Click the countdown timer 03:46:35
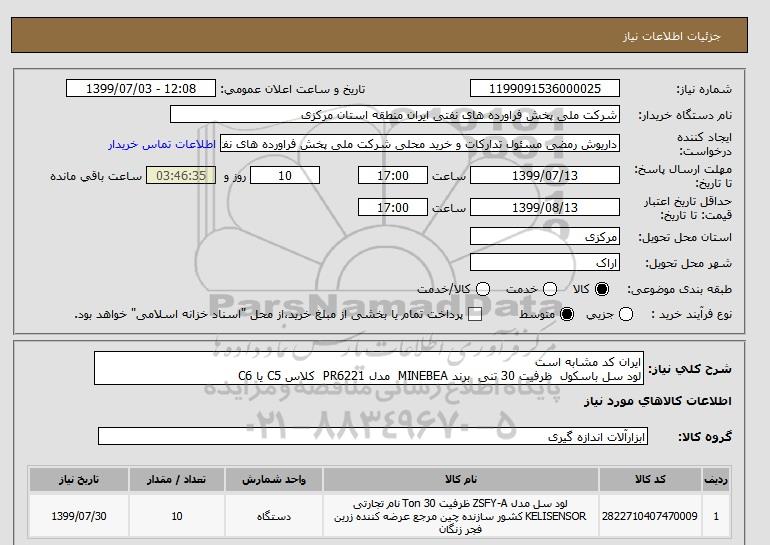Image resolution: width=770 pixels, height=545 pixels. 181,175
